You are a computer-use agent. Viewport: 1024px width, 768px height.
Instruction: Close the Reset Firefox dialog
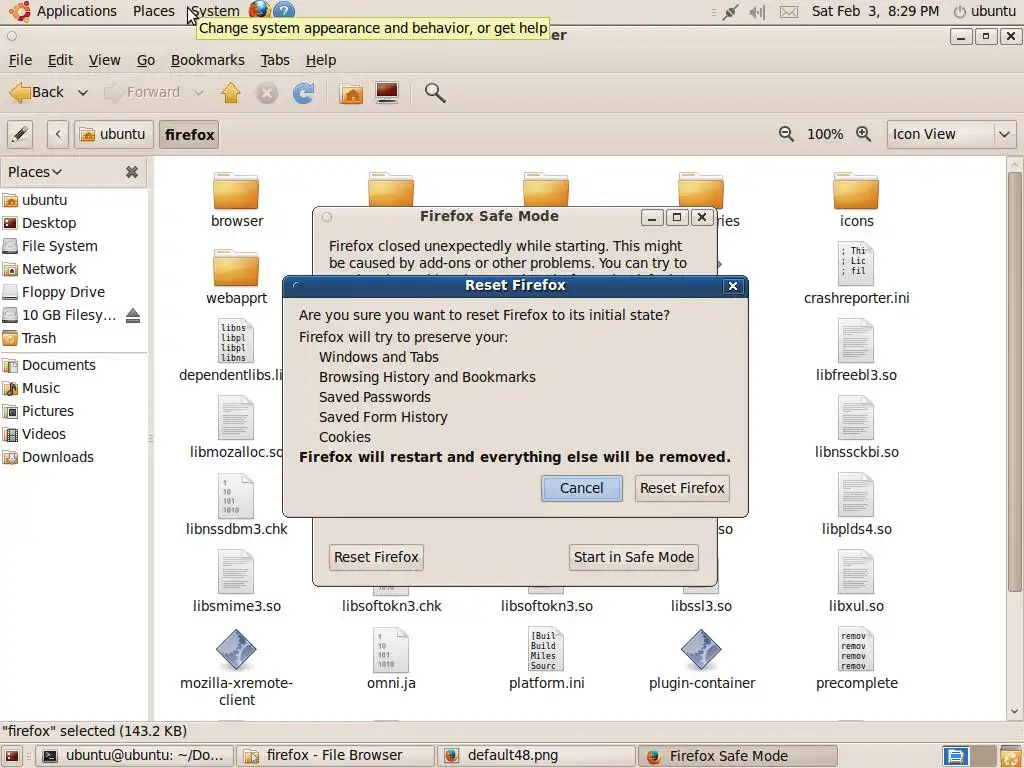tap(733, 286)
